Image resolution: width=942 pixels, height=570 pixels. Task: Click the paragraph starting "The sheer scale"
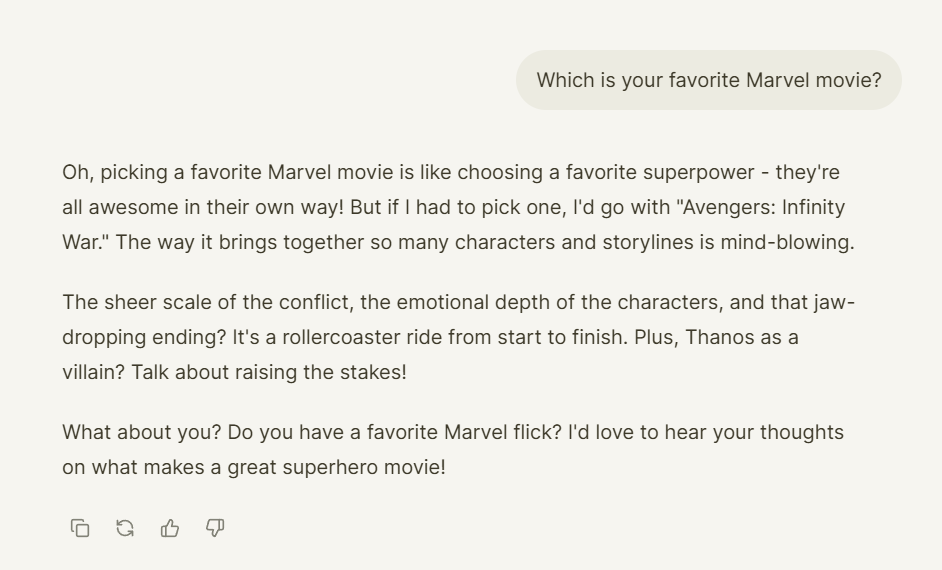point(458,337)
